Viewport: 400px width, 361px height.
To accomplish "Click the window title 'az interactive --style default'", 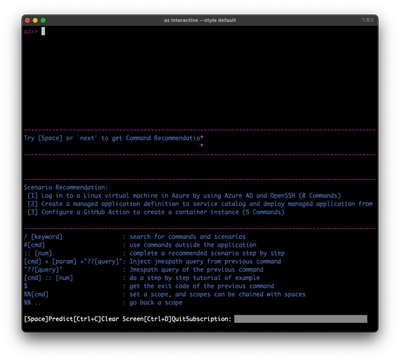I will 200,20.
